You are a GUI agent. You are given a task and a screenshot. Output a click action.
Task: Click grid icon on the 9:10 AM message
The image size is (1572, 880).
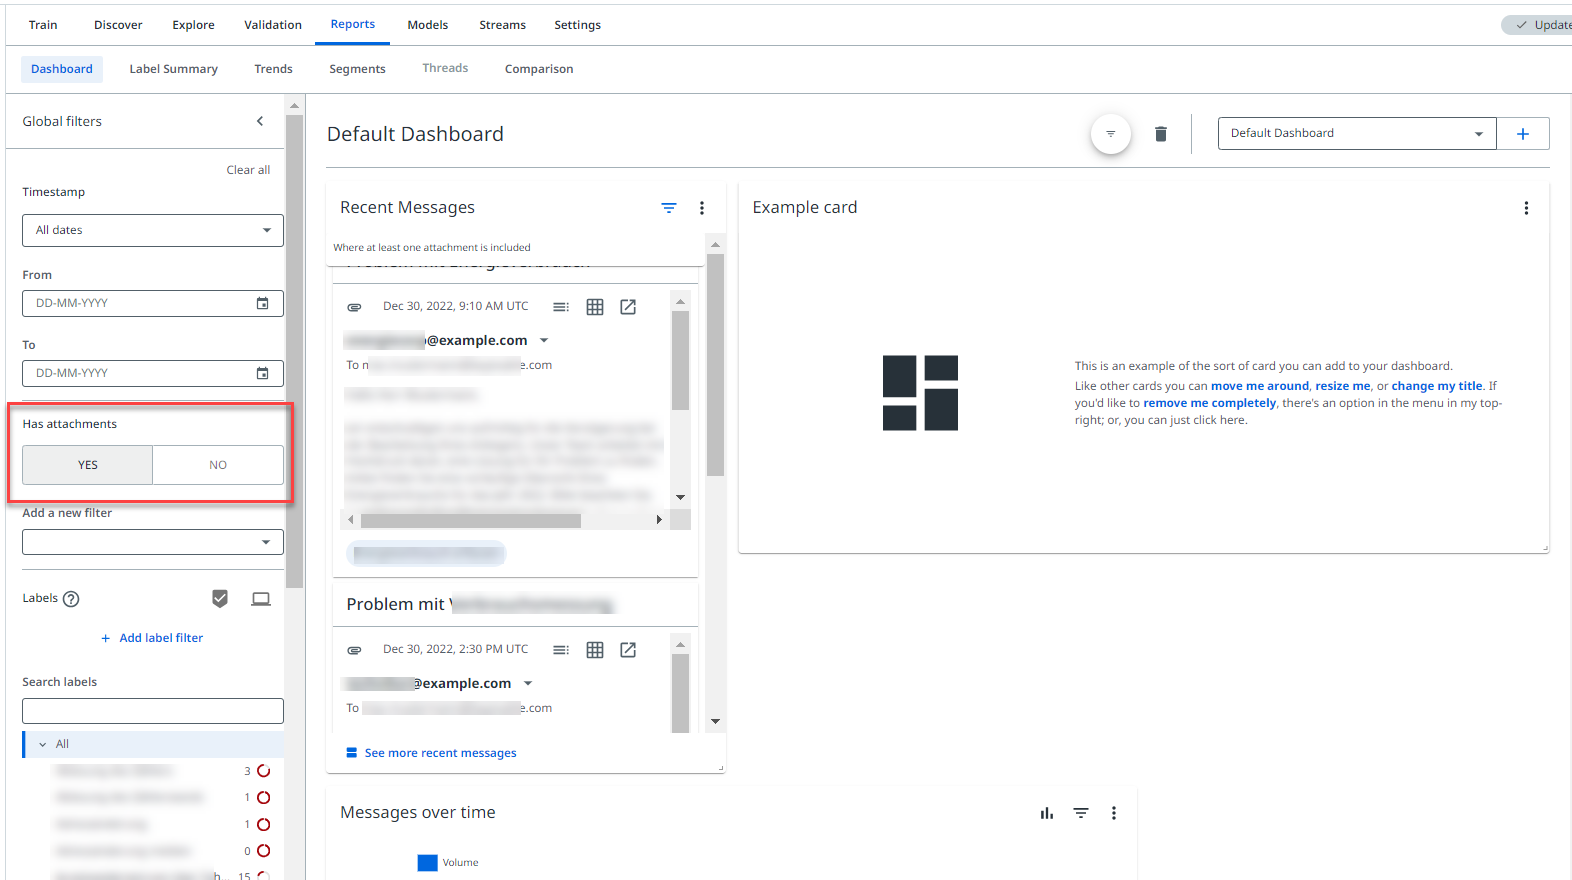coord(595,307)
